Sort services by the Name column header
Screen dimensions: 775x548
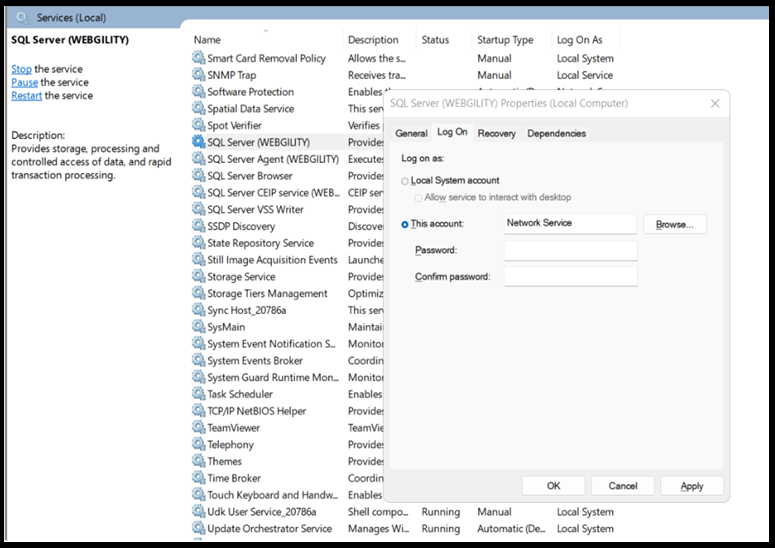click(208, 40)
